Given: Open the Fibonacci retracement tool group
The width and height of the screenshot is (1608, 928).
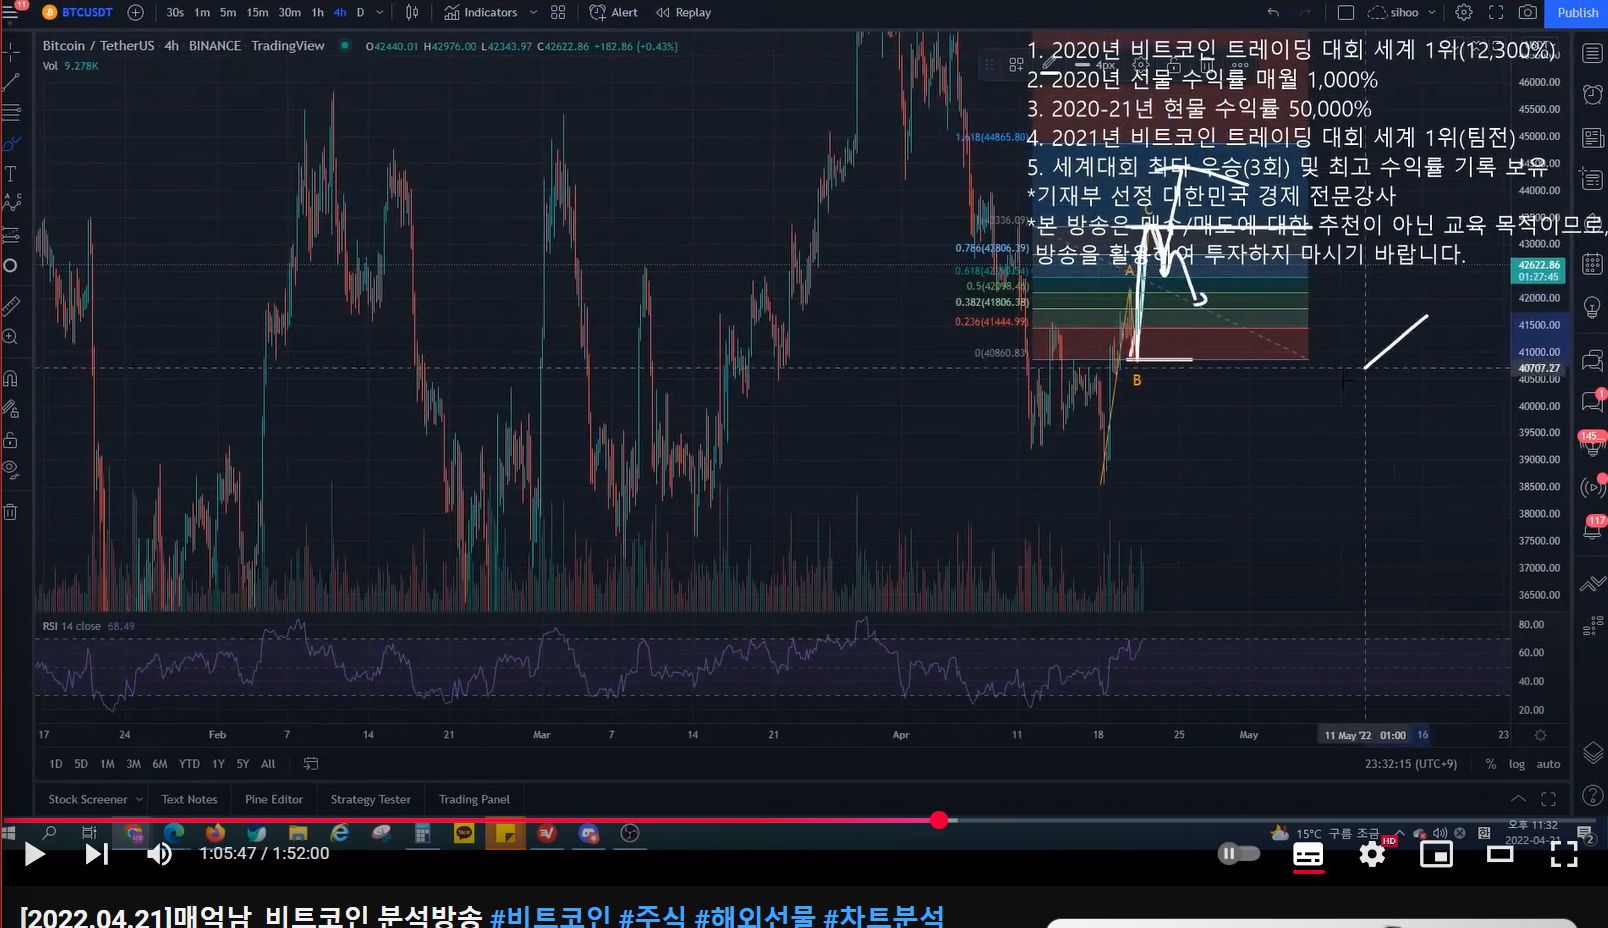Looking at the screenshot, I should pyautogui.click(x=11, y=112).
